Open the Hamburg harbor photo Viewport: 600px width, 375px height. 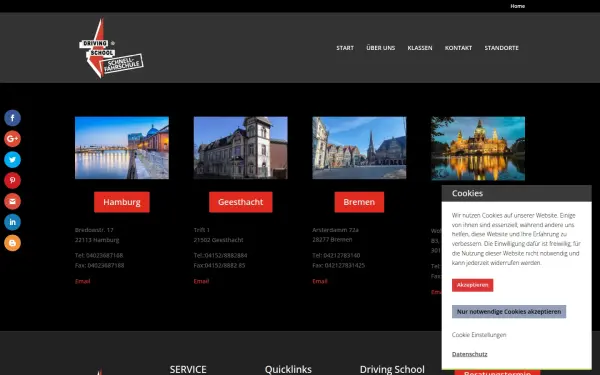pyautogui.click(x=122, y=148)
